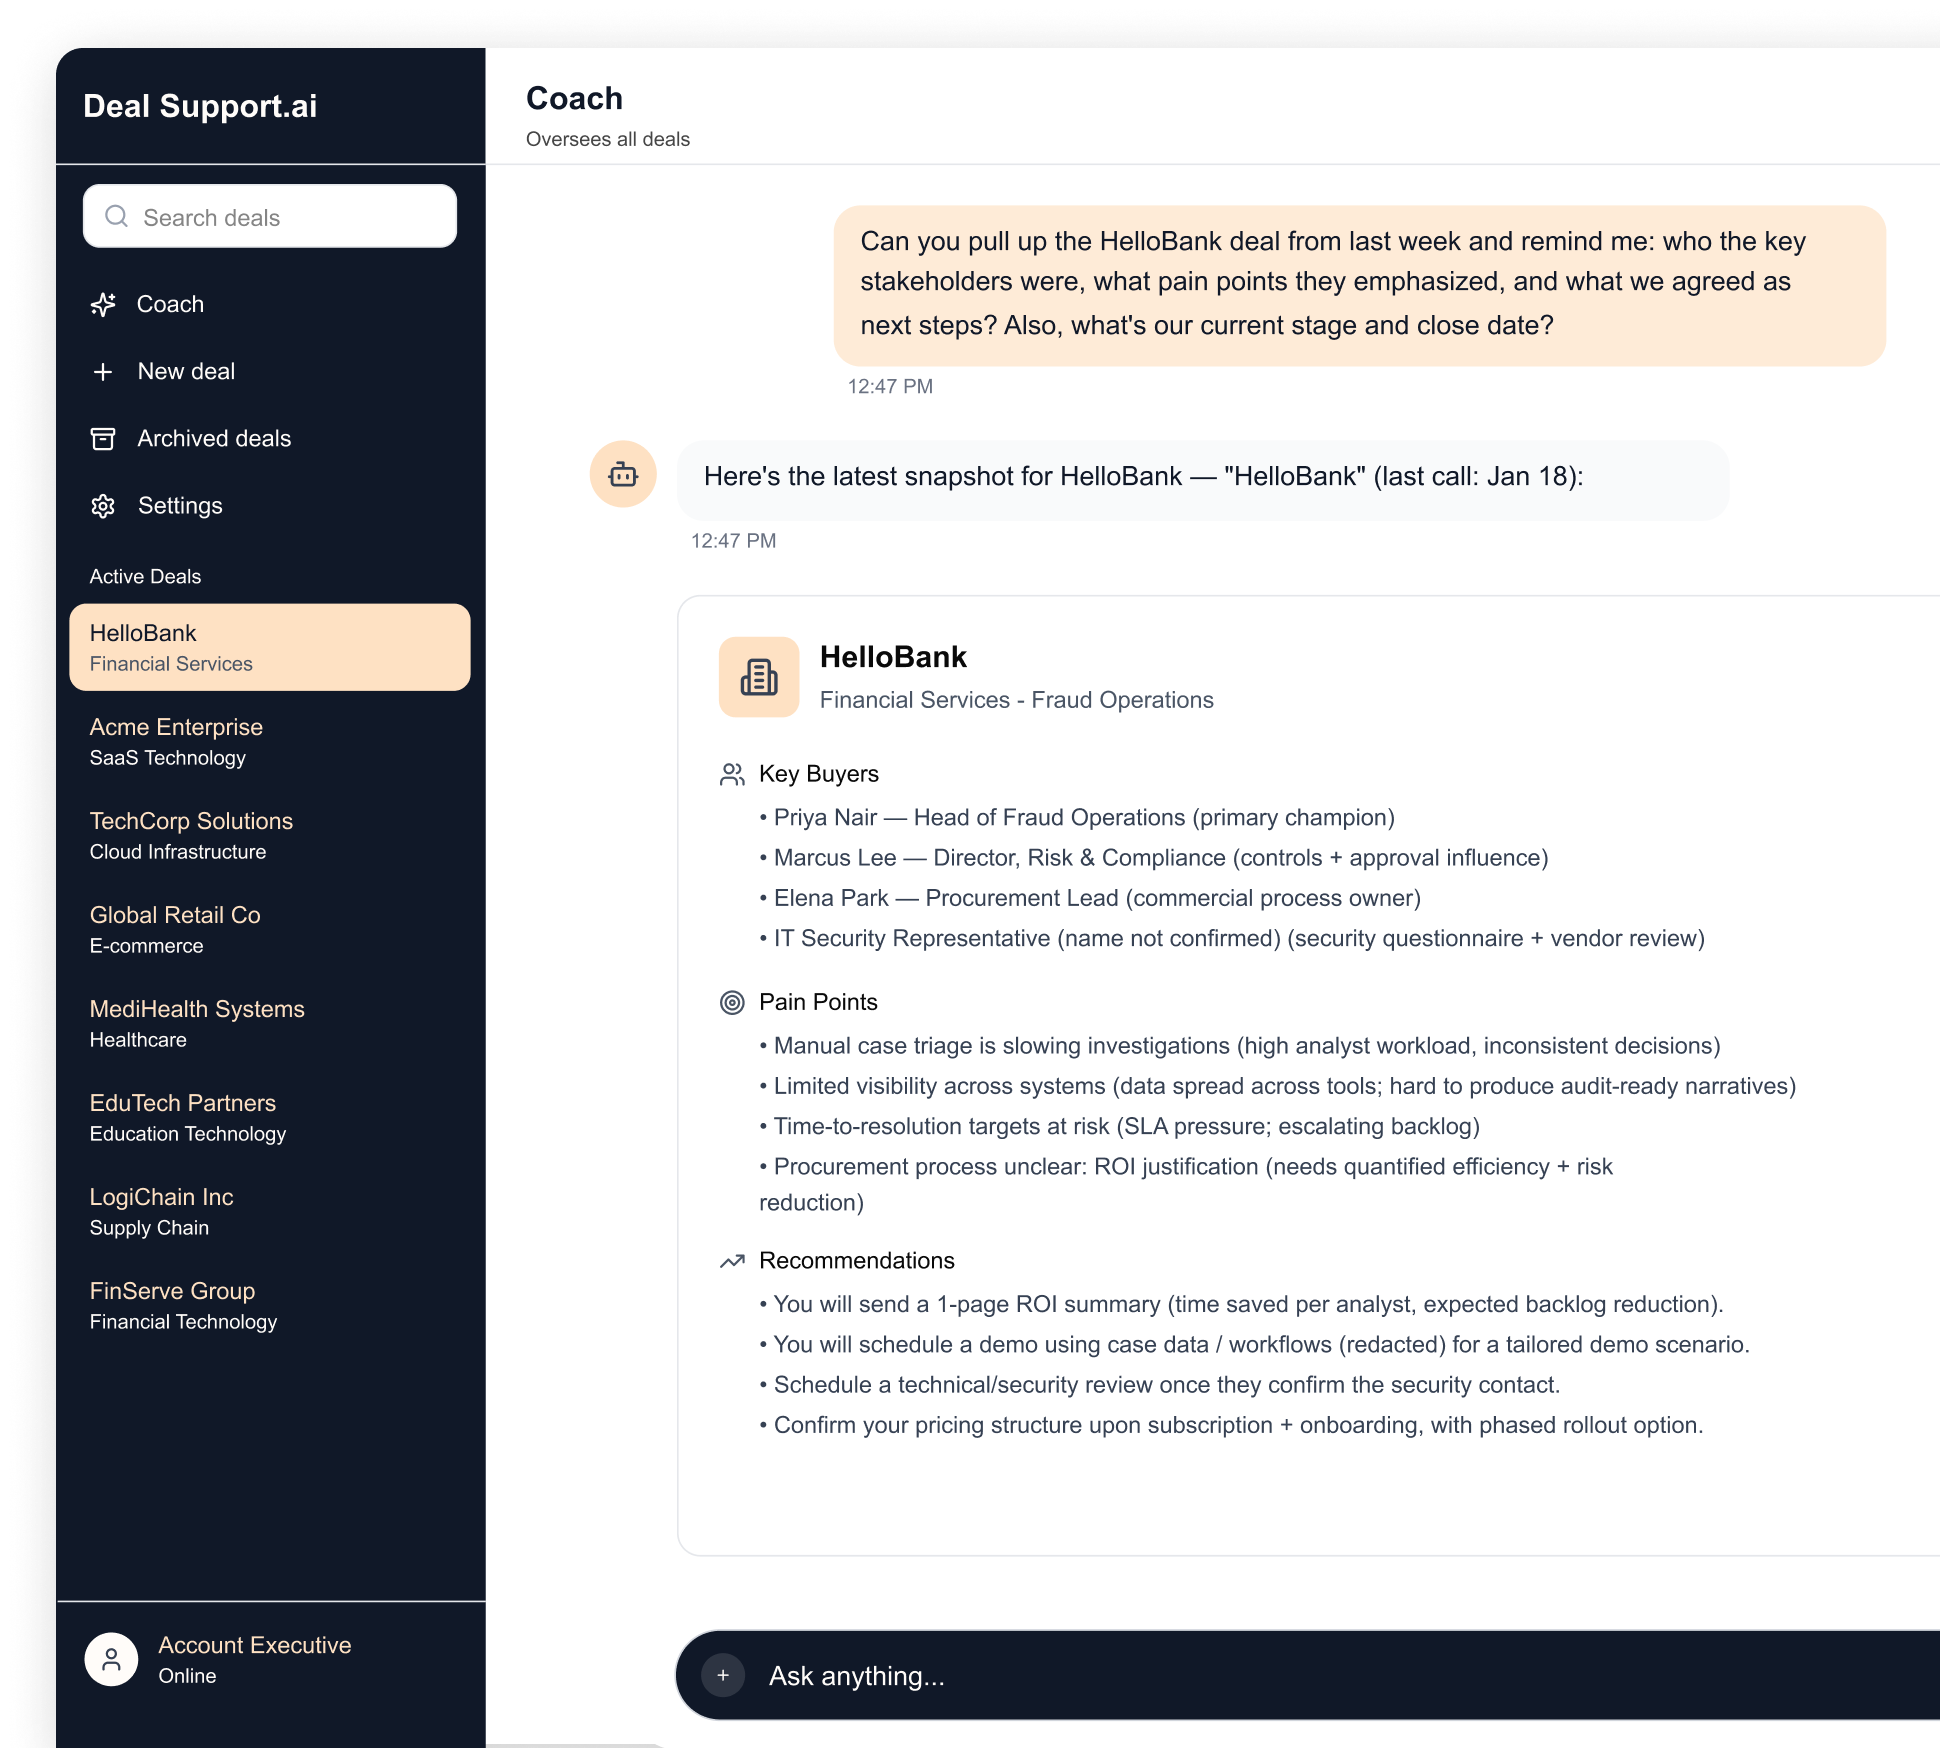
Task: Click the plus attachment icon in chat box
Action: point(723,1675)
